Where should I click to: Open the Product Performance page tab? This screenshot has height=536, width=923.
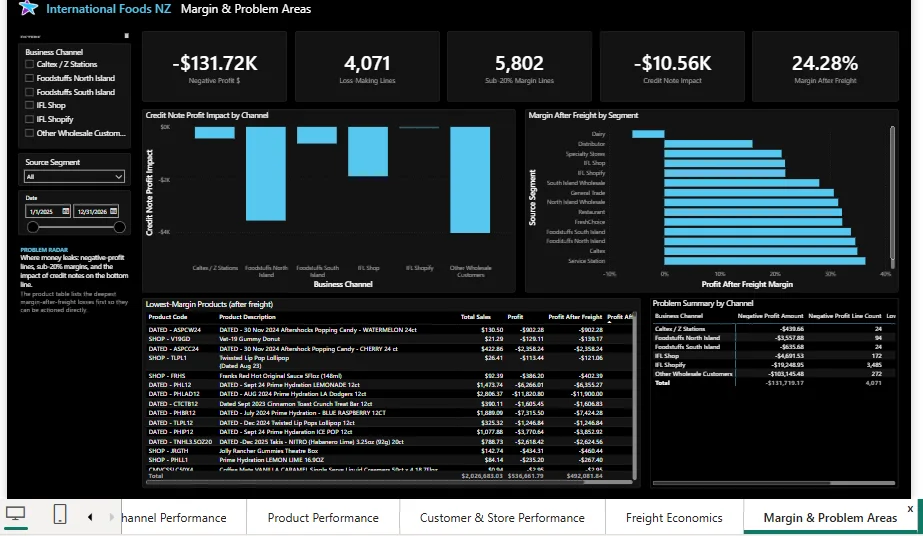tap(323, 518)
